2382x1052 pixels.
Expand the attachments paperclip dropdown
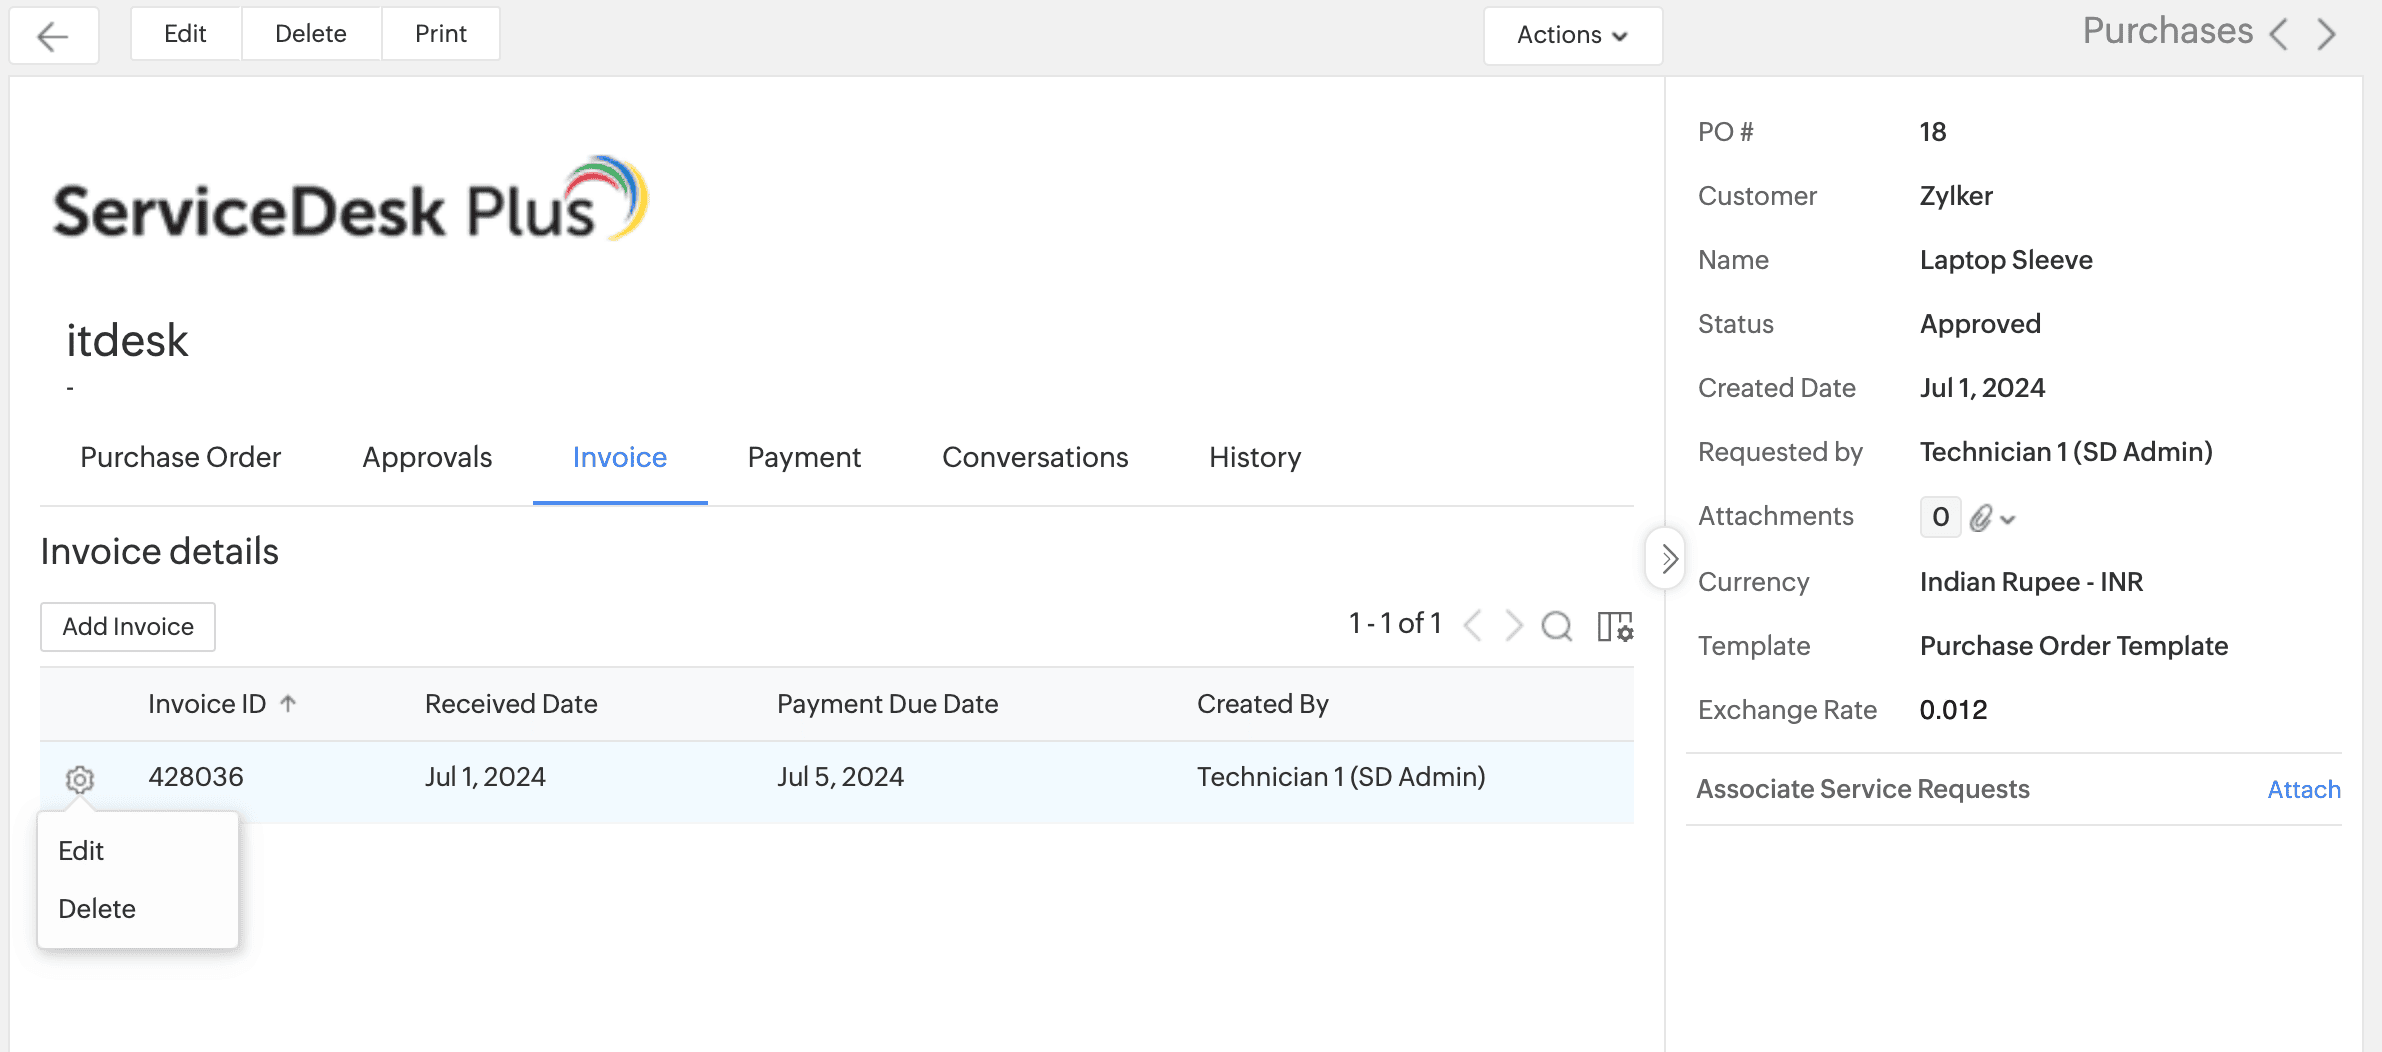(x=1992, y=518)
